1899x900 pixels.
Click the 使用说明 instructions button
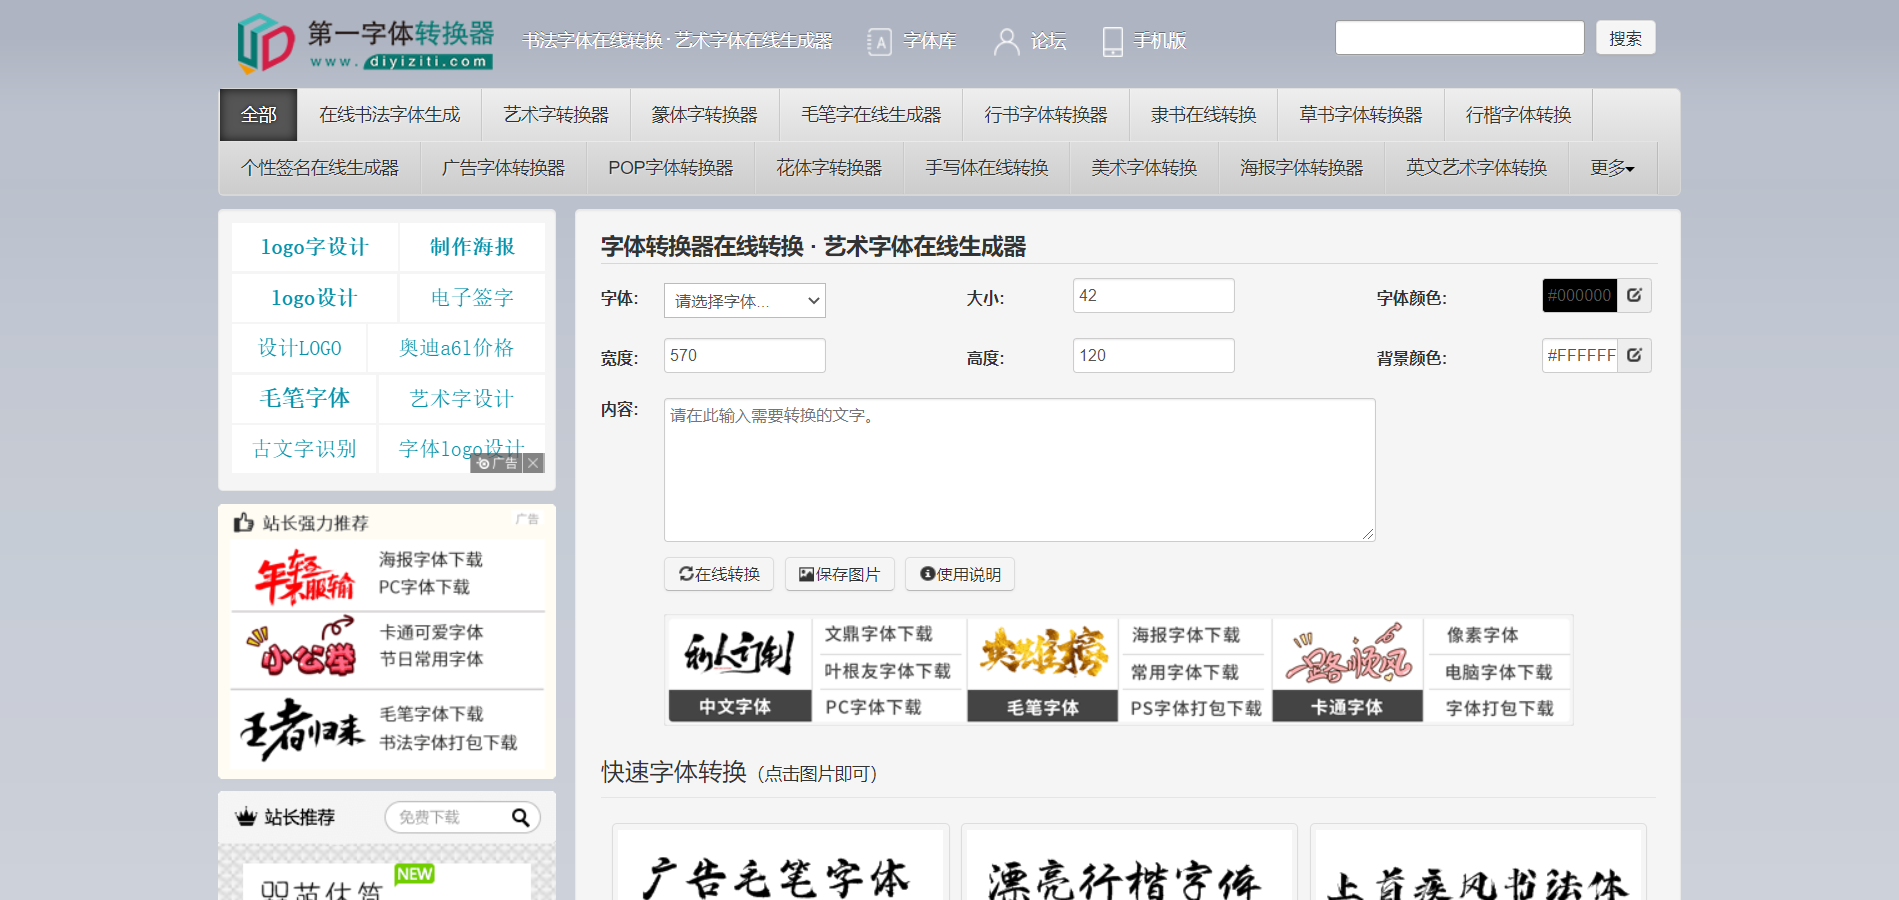(x=960, y=574)
